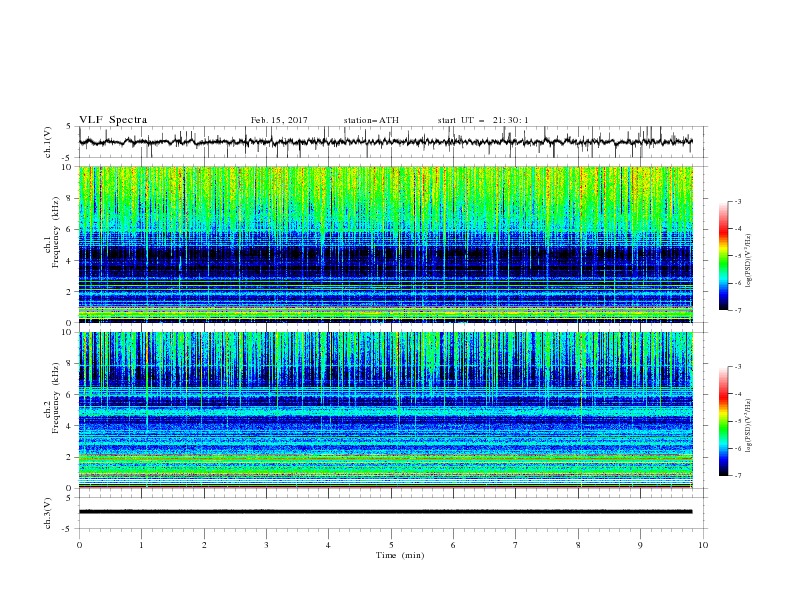Viewport: 792px width, 612px height.
Task: Click time axis tick label "5"
Action: tap(391, 545)
